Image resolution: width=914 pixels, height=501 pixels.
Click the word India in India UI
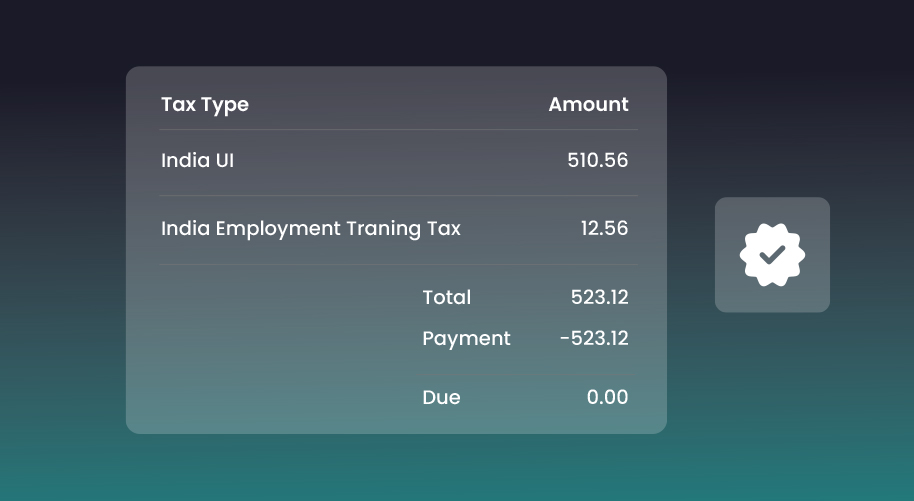click(183, 160)
